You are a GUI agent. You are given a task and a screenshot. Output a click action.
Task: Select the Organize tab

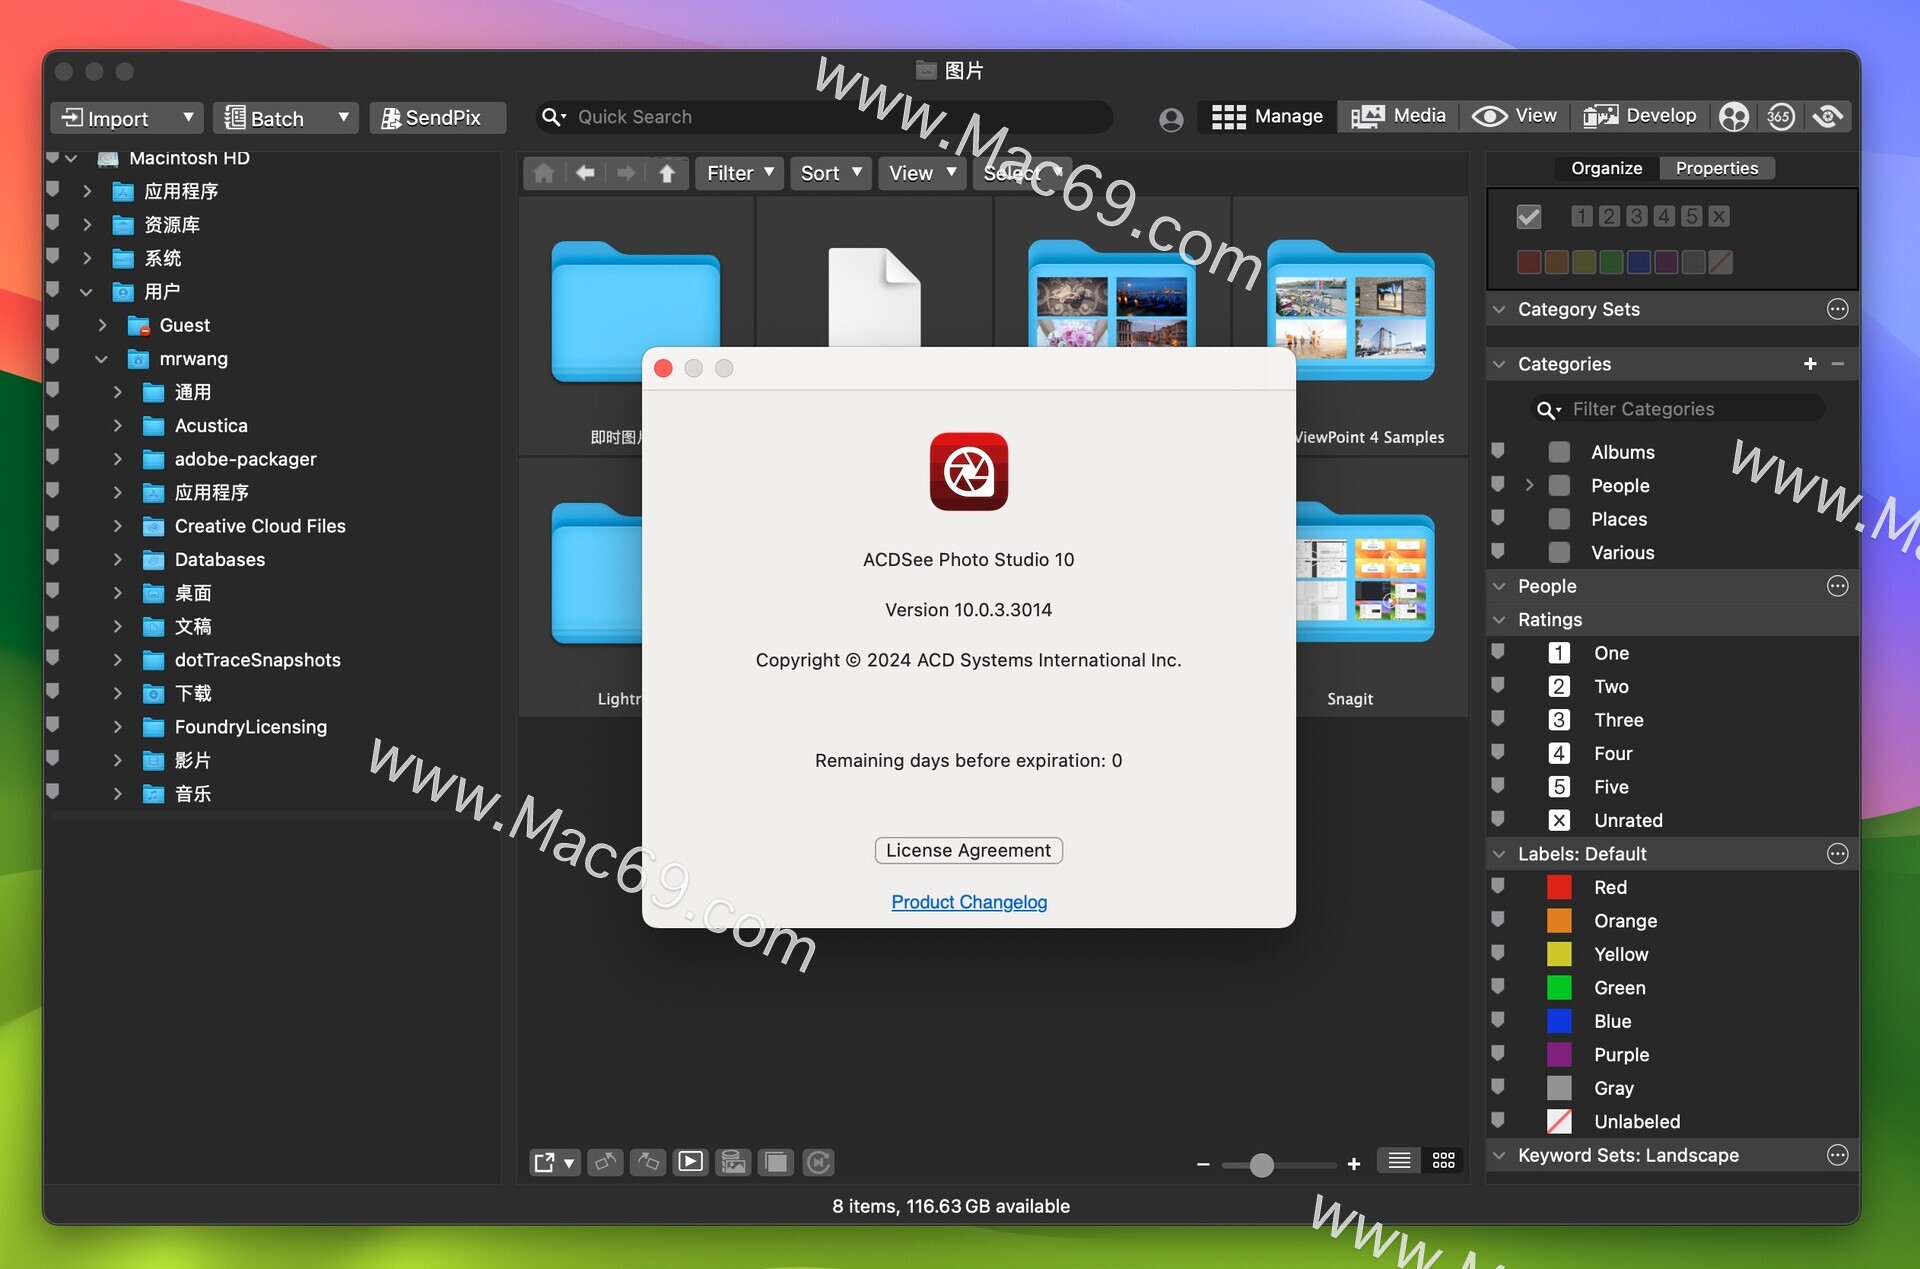coord(1606,168)
